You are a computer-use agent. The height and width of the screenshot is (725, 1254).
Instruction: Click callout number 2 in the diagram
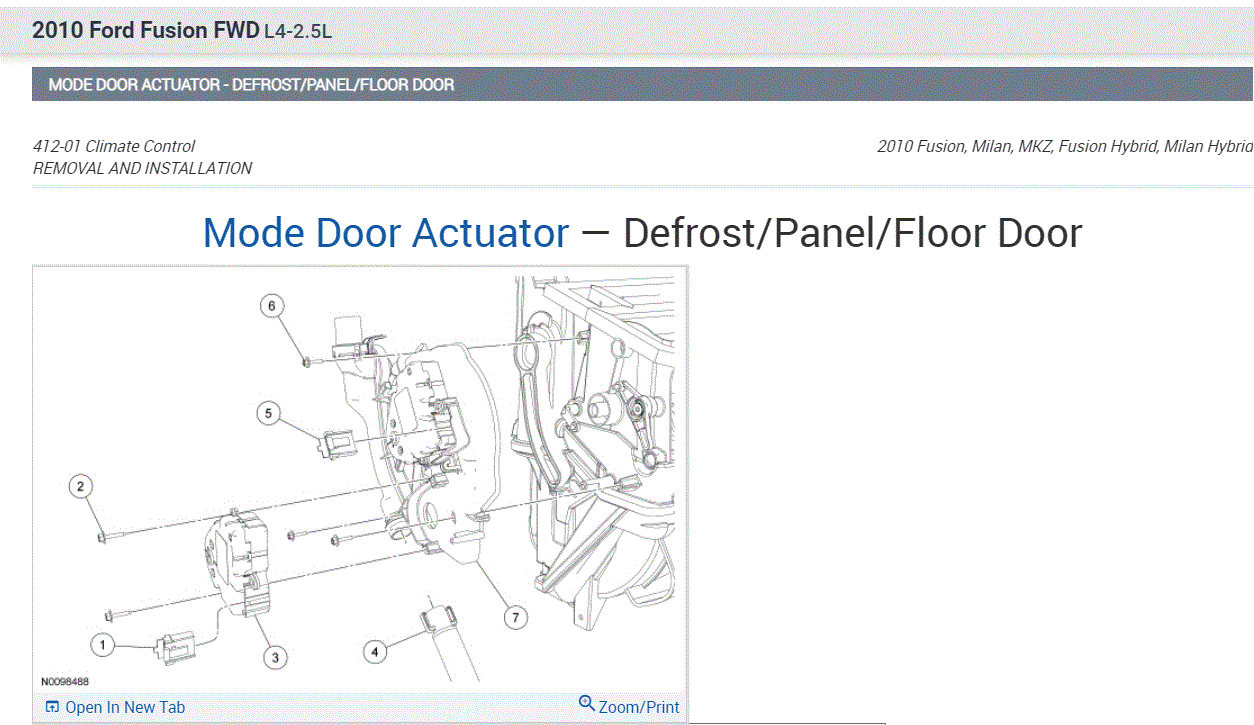click(81, 487)
